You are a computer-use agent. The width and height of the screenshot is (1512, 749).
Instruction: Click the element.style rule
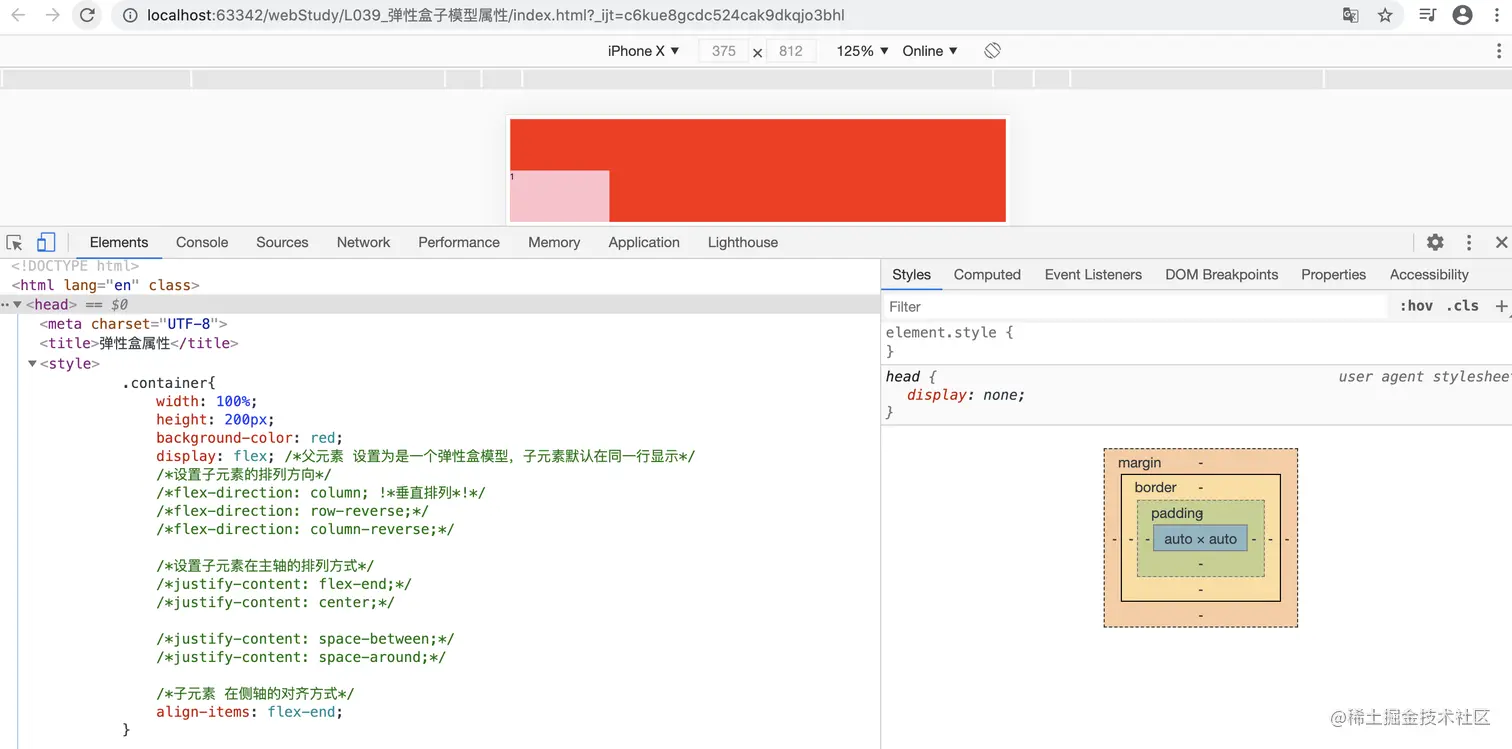(949, 332)
